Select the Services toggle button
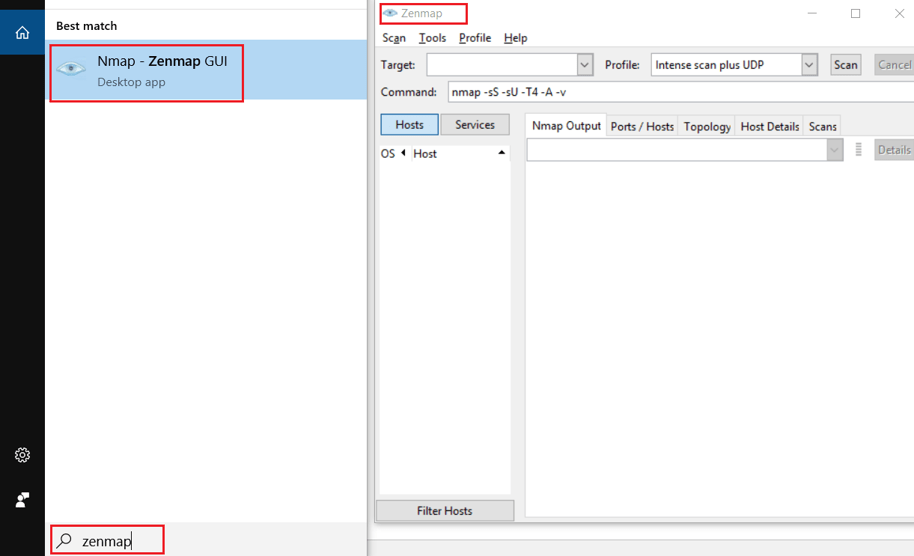This screenshot has width=914, height=556. click(474, 125)
